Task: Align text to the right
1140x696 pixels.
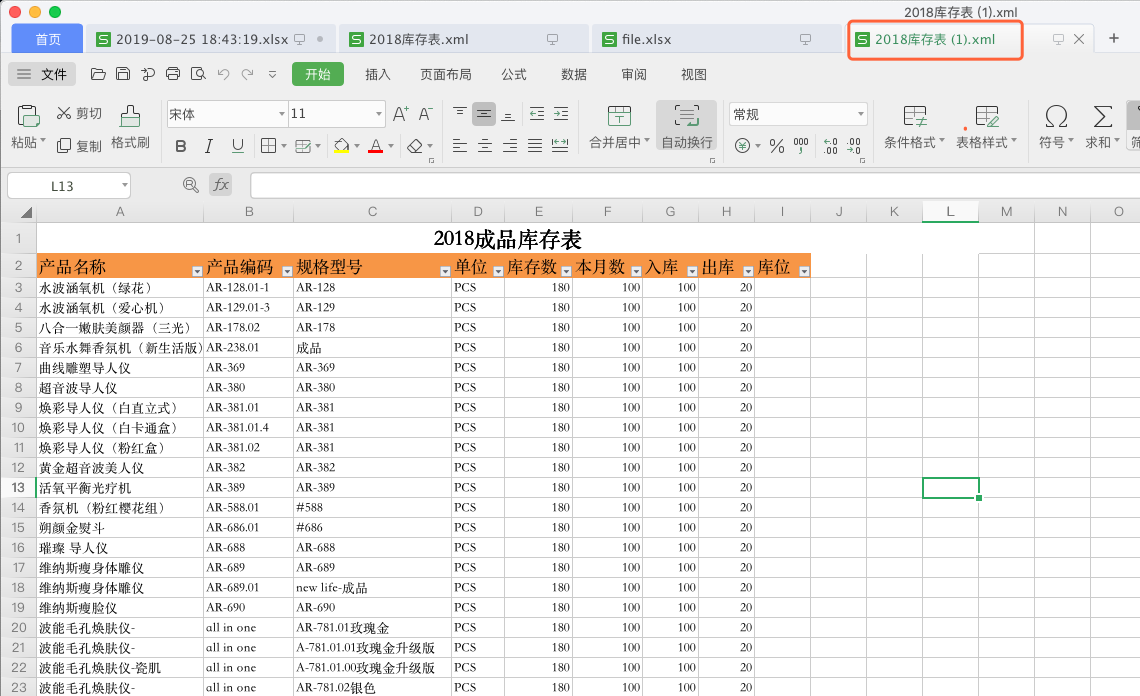Action: (x=510, y=145)
